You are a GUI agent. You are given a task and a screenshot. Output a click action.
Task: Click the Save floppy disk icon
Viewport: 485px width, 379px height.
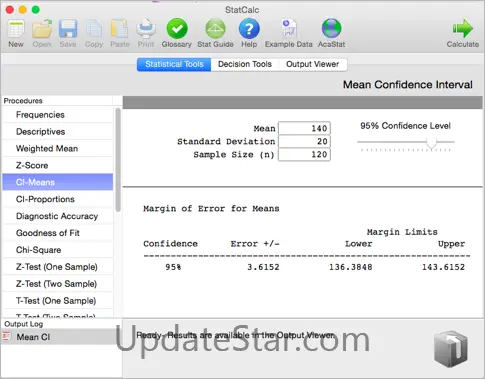pos(68,29)
